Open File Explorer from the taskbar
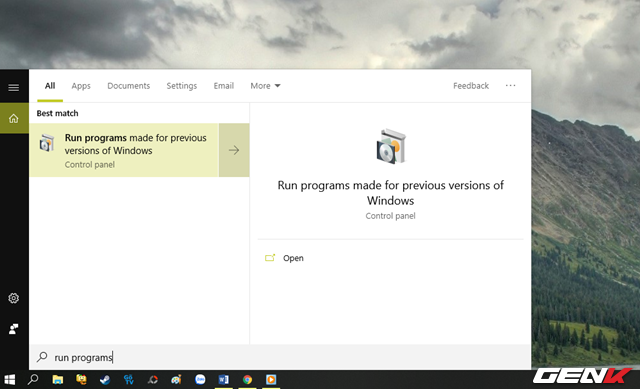The height and width of the screenshot is (389, 640). [58, 380]
